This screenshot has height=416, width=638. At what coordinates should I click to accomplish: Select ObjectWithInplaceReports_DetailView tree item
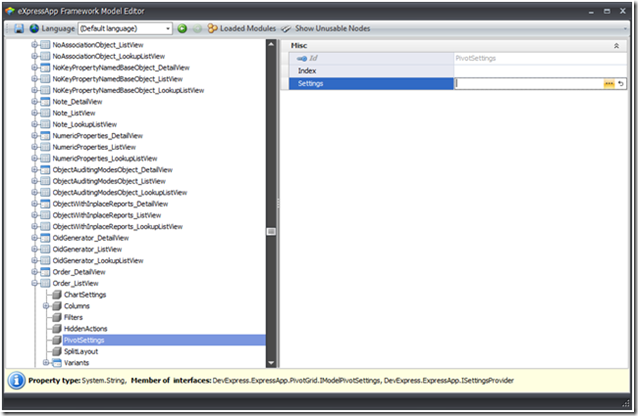(110, 204)
